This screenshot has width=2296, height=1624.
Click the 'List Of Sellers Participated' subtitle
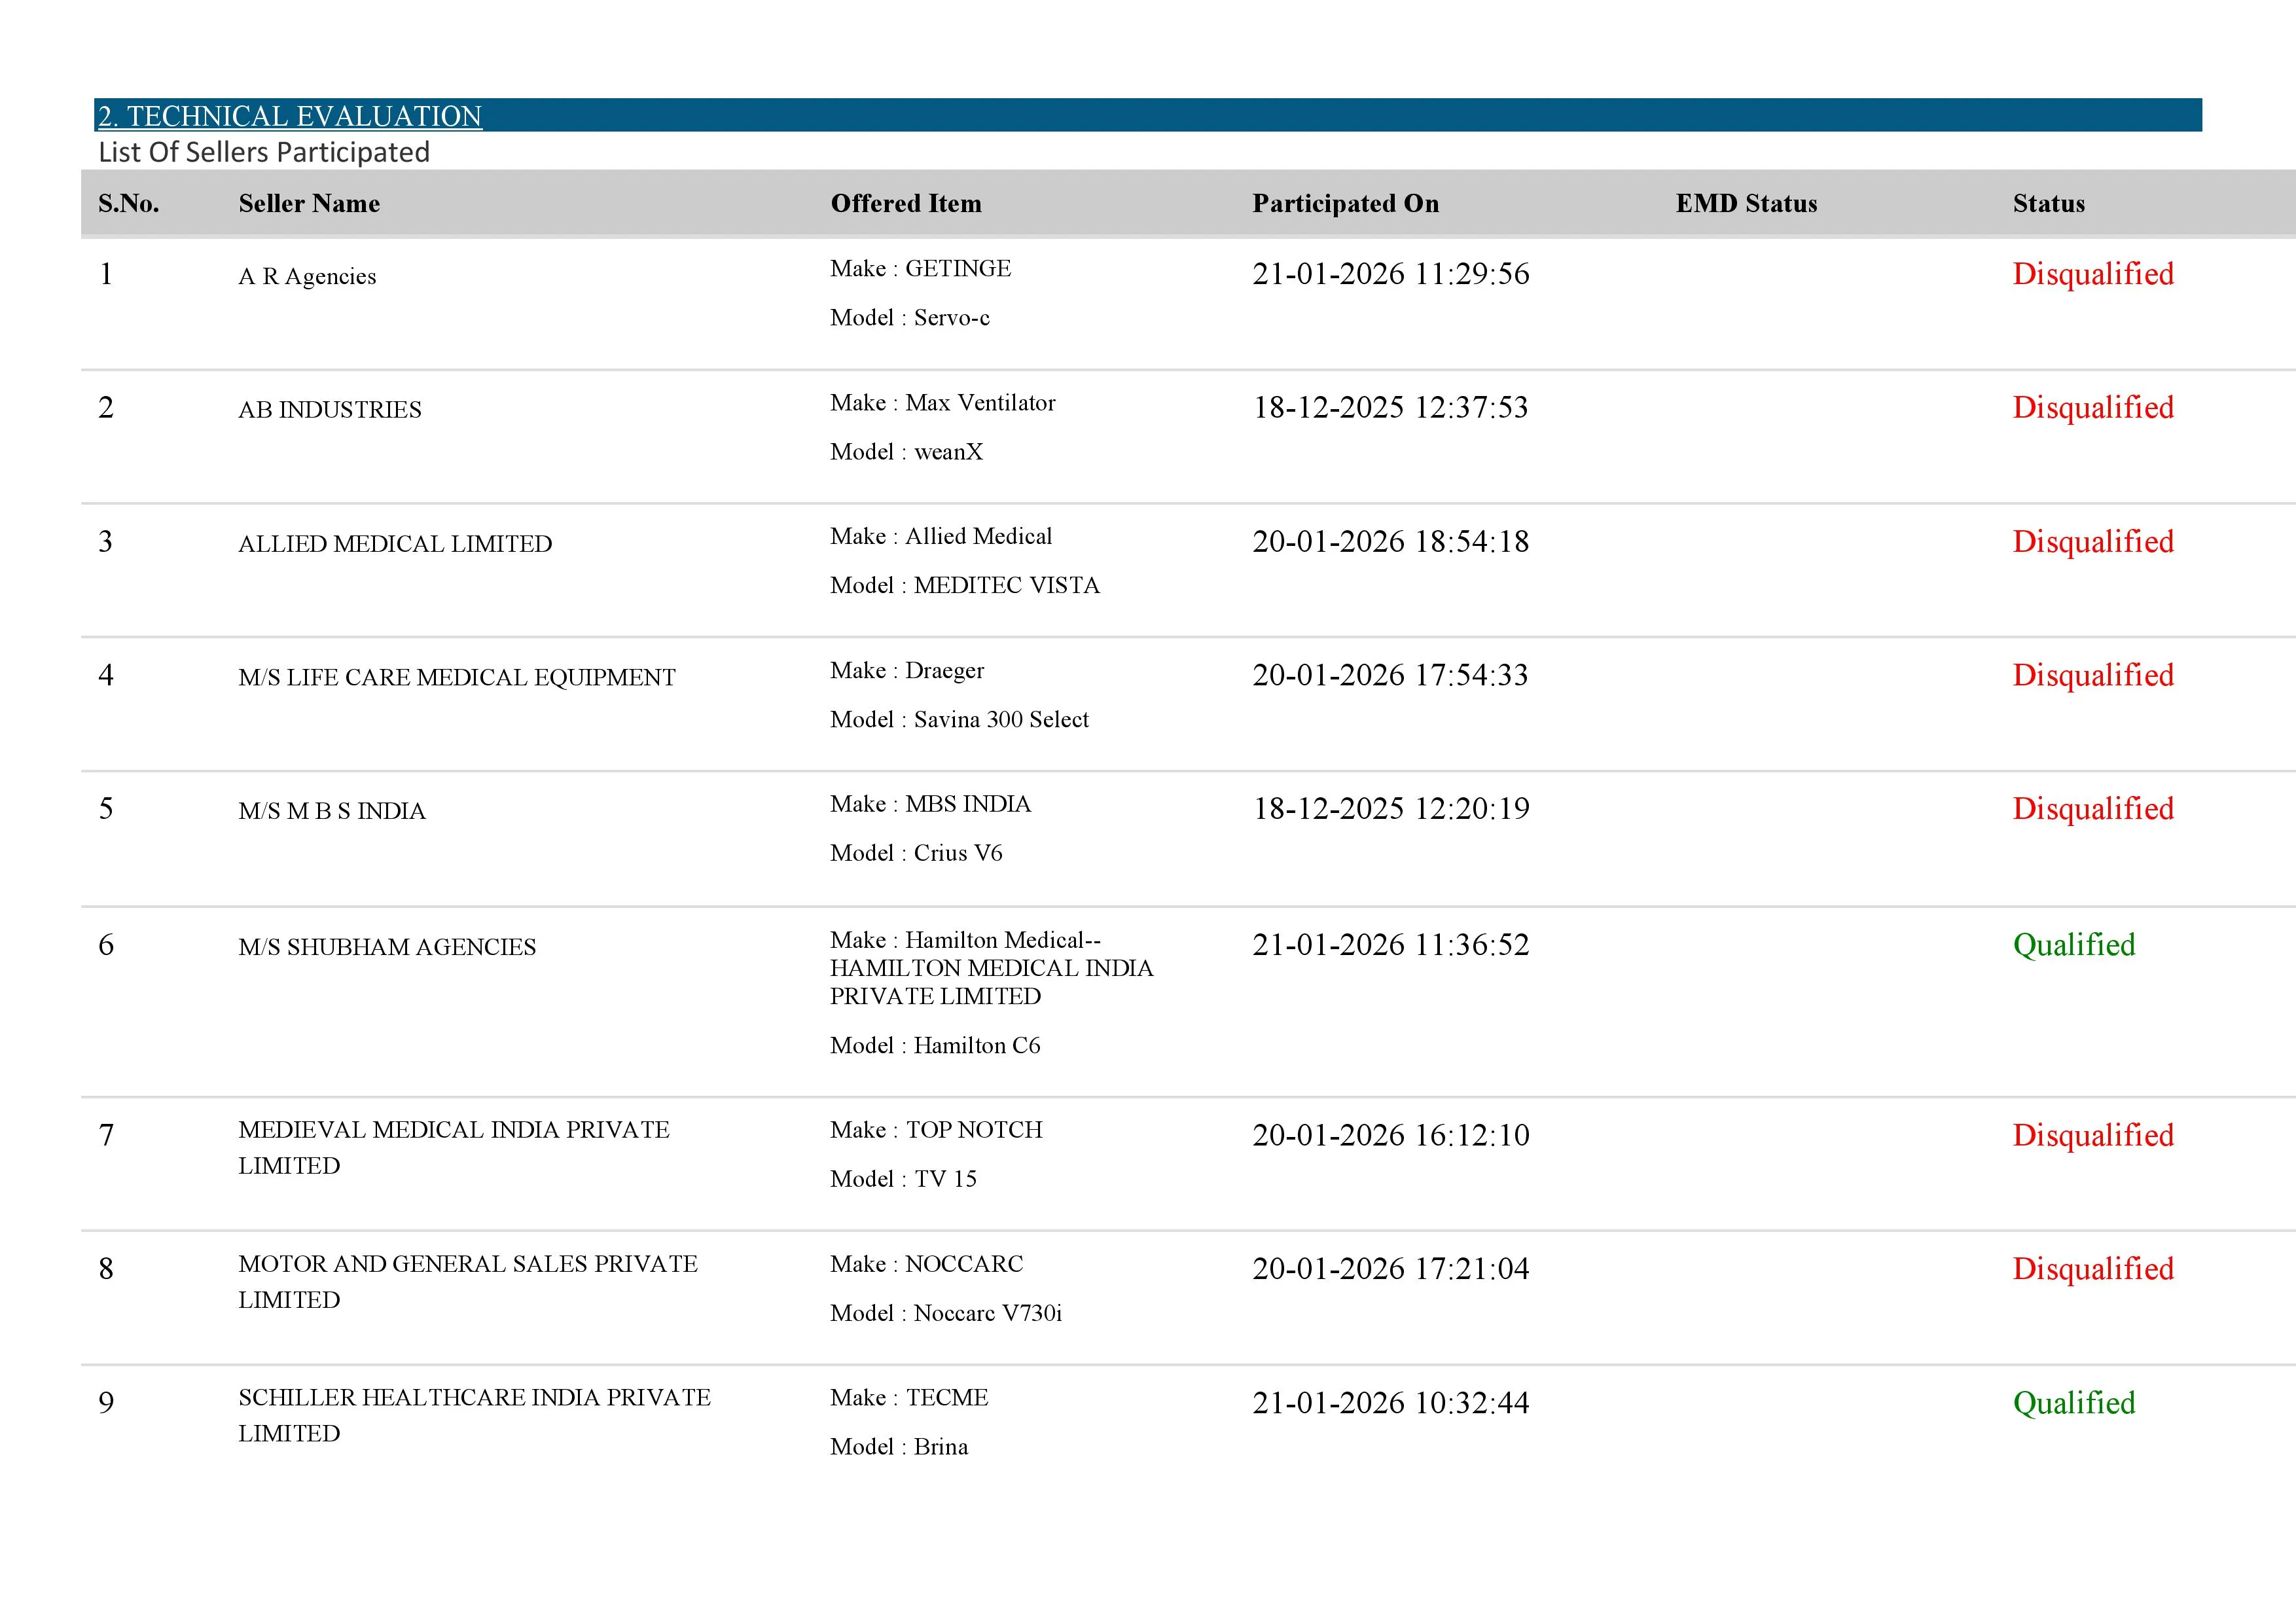point(264,152)
